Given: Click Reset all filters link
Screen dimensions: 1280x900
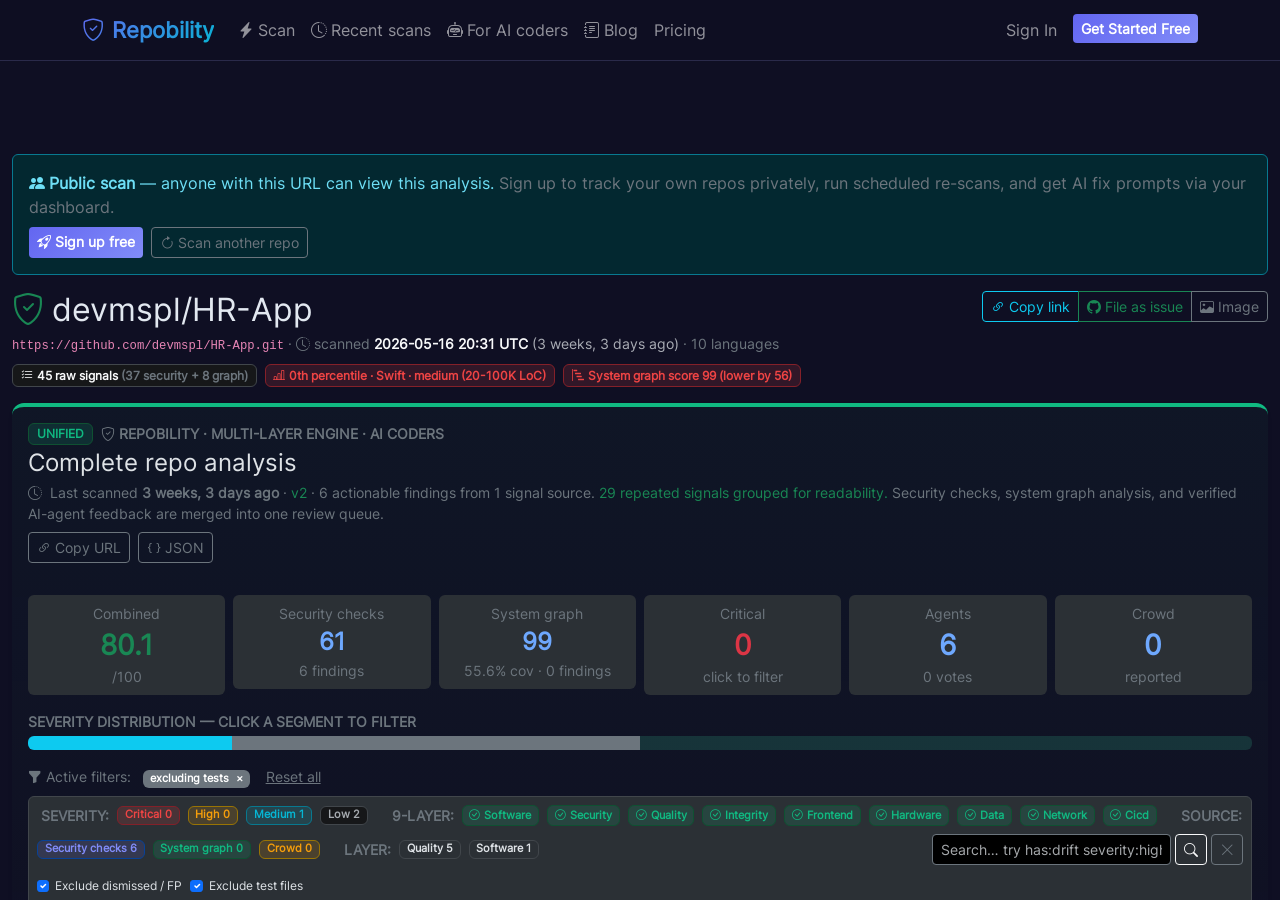Looking at the screenshot, I should [293, 777].
